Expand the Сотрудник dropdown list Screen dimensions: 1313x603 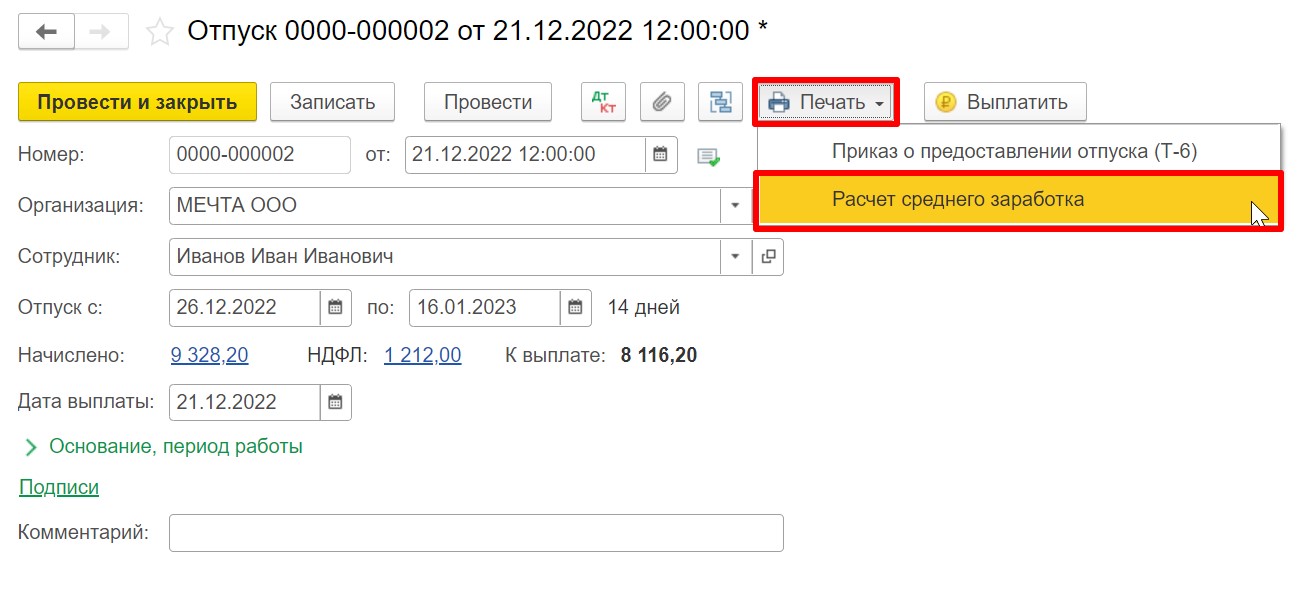click(735, 256)
